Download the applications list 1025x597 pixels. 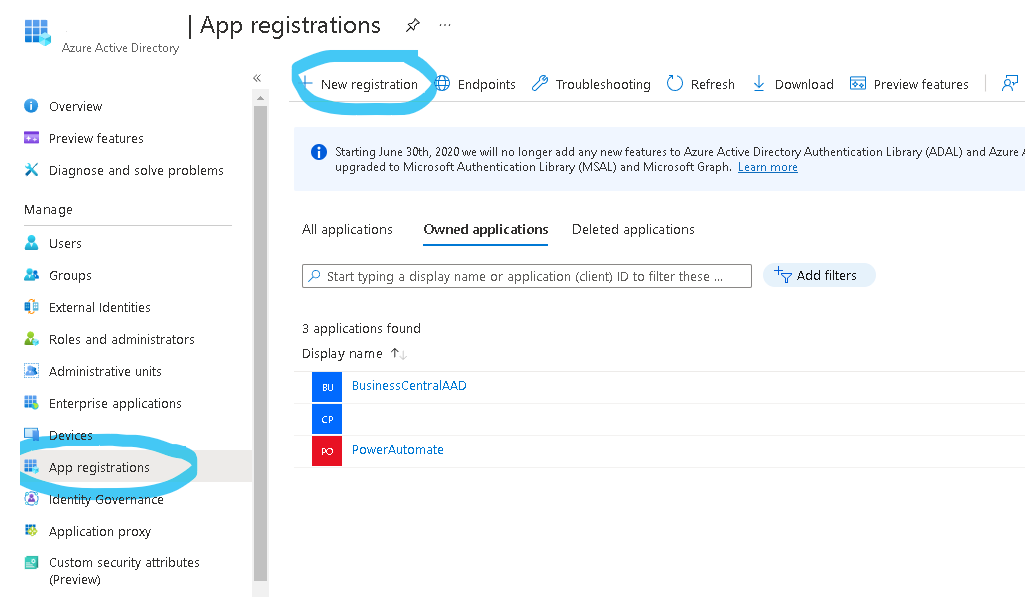[x=793, y=85]
